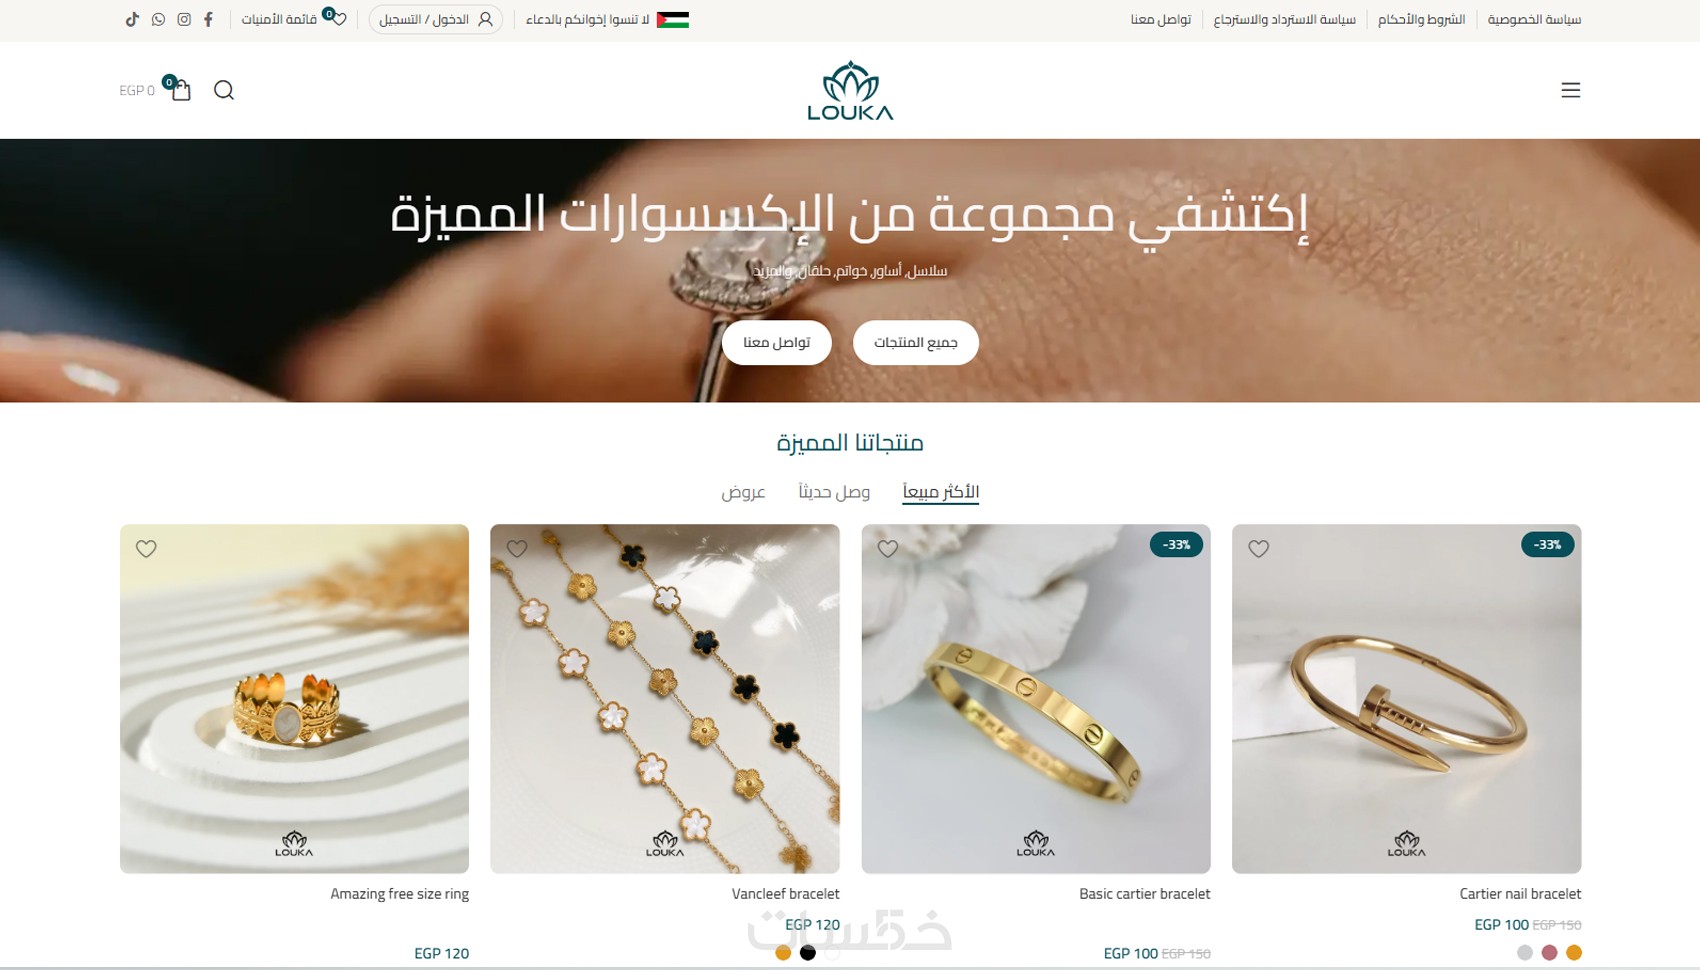Toggle wishlist heart on Amazing free size ring
This screenshot has height=970, width=1700.
click(x=146, y=548)
